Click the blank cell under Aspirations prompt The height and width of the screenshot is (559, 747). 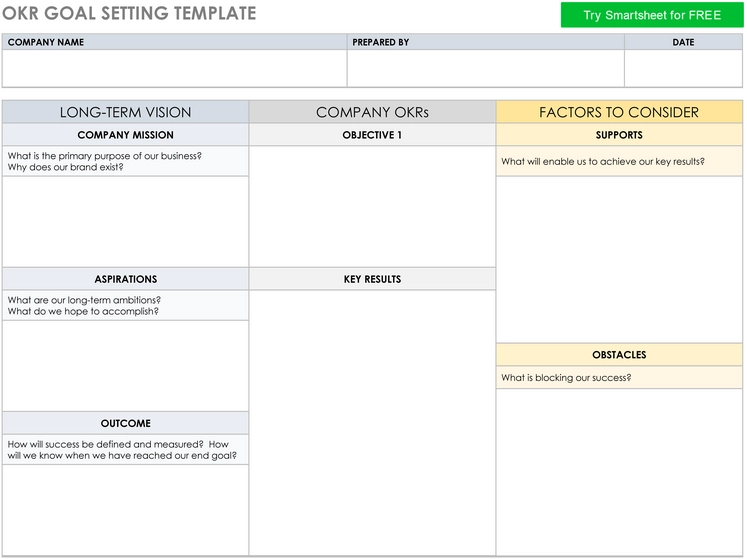coord(125,366)
